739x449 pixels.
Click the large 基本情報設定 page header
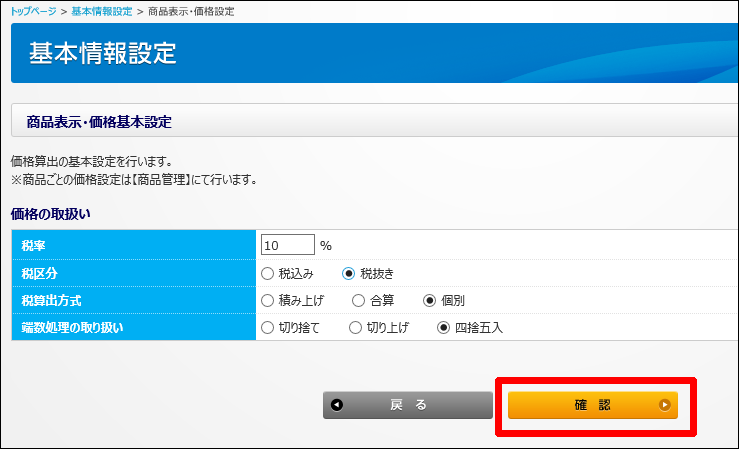coord(103,54)
